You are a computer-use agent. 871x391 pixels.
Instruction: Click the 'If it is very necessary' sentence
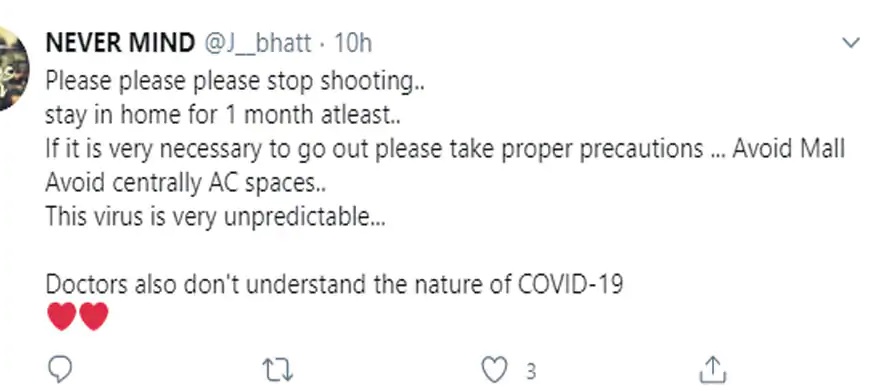click(x=445, y=149)
